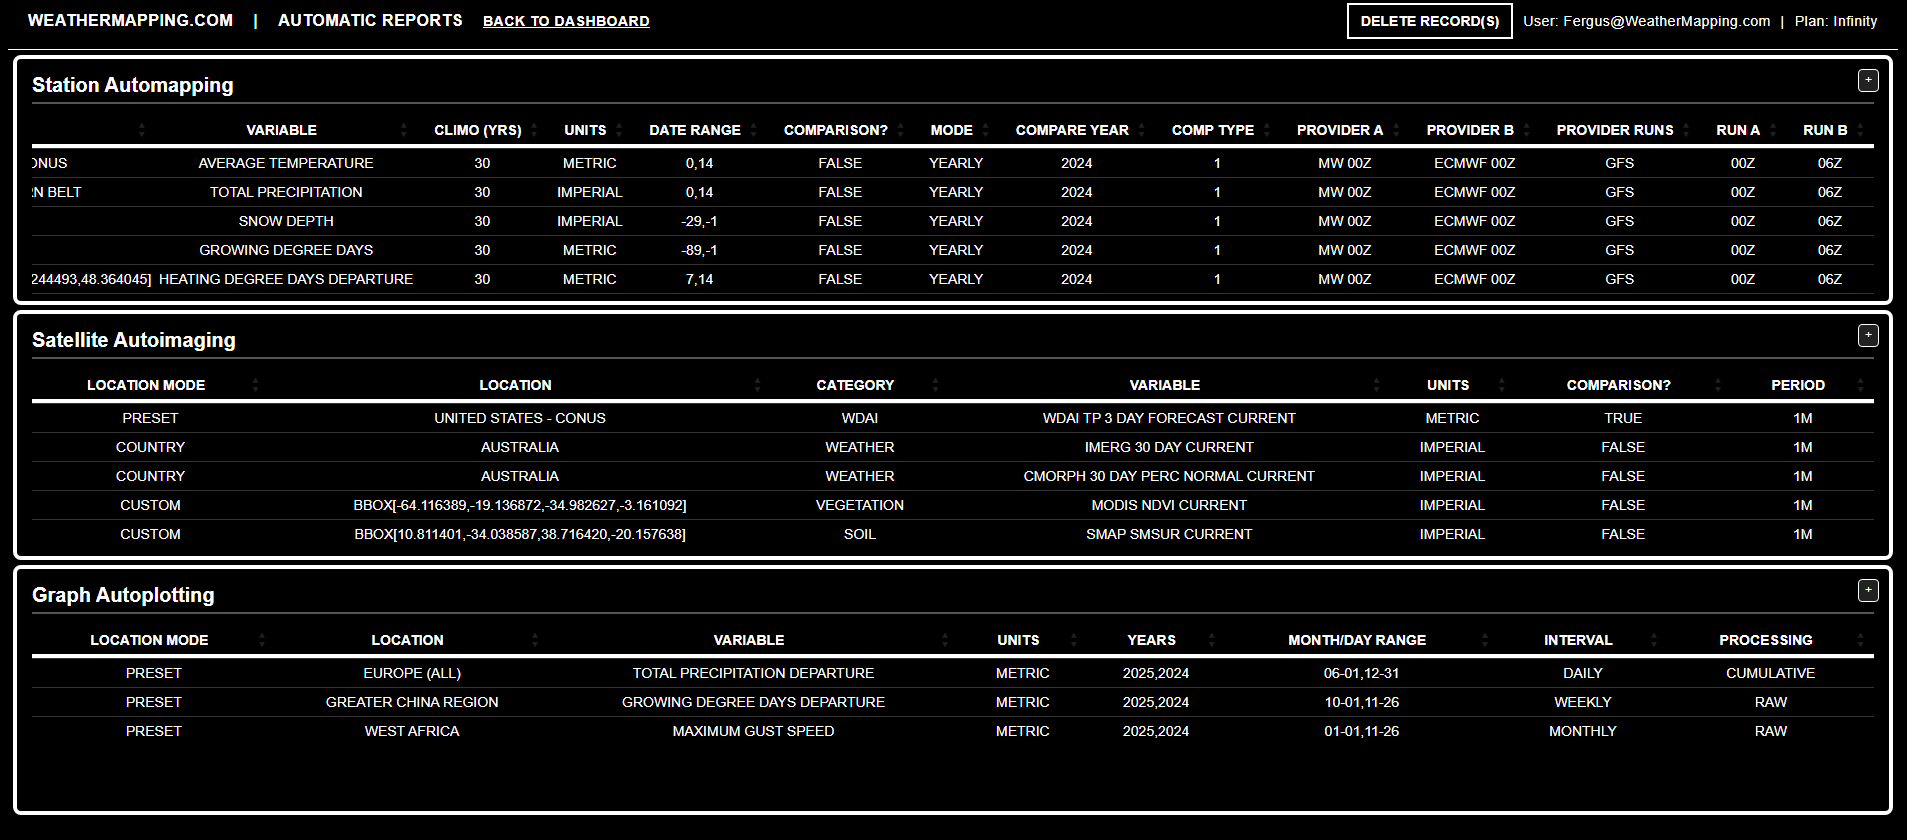Sort Station Automapping by COMPARISON? column icon
This screenshot has height=840, width=1907.
click(x=901, y=130)
